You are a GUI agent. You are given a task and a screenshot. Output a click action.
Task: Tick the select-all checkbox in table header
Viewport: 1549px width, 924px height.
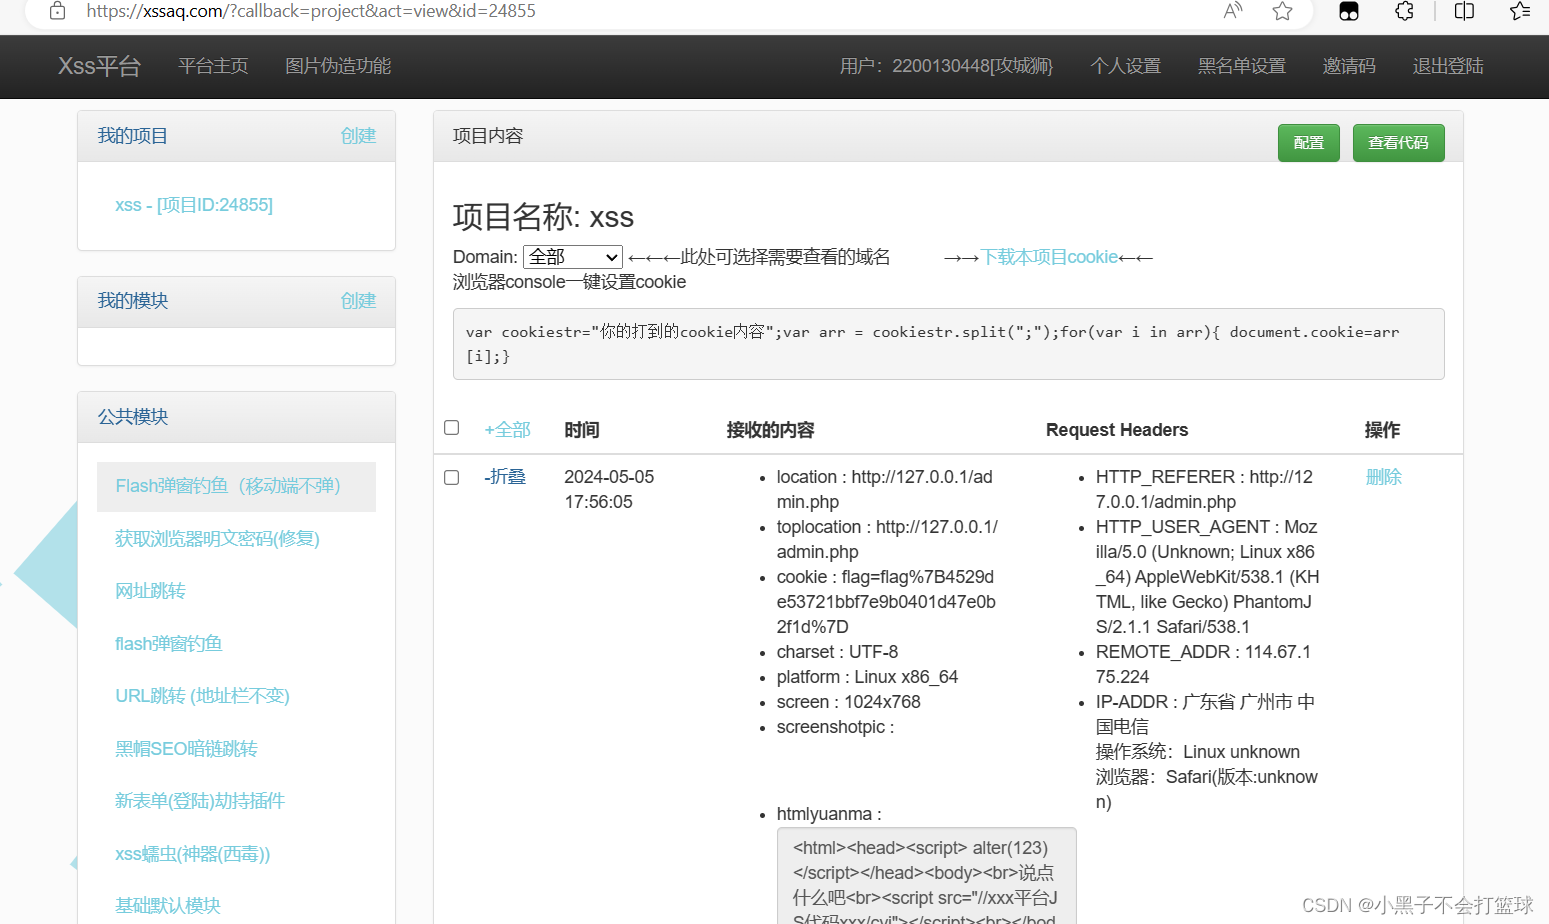[x=452, y=428]
